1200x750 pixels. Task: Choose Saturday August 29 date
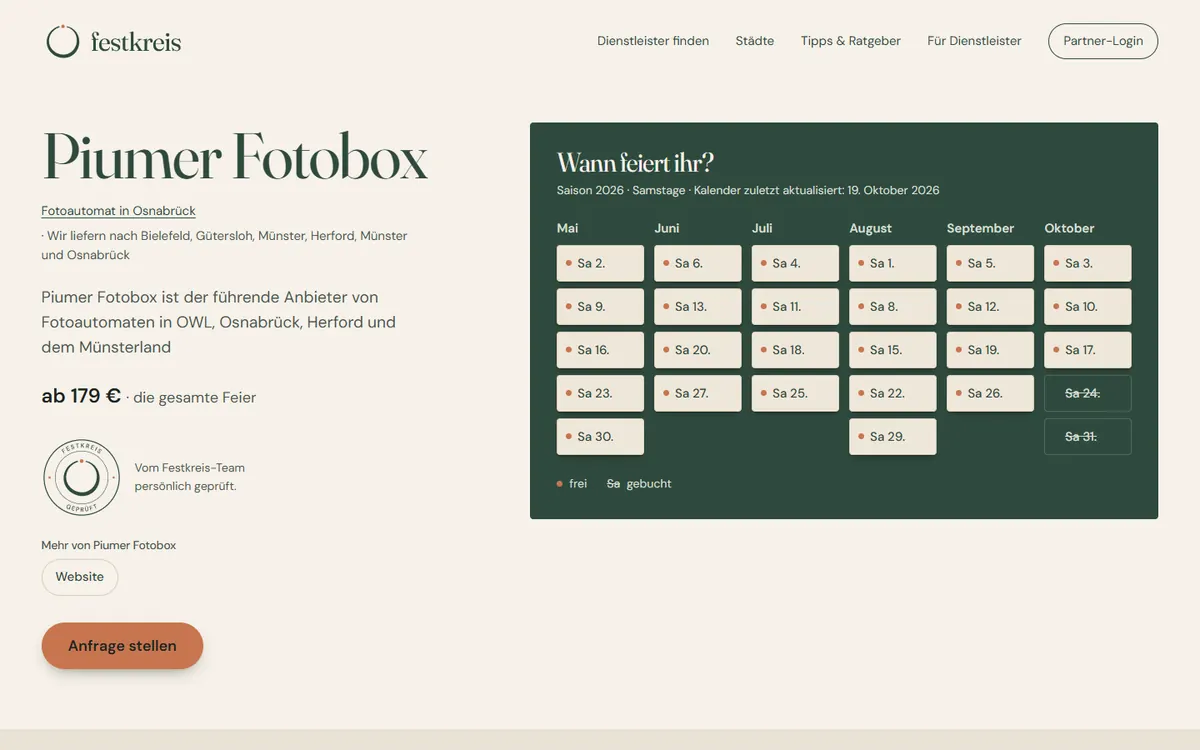coord(893,437)
